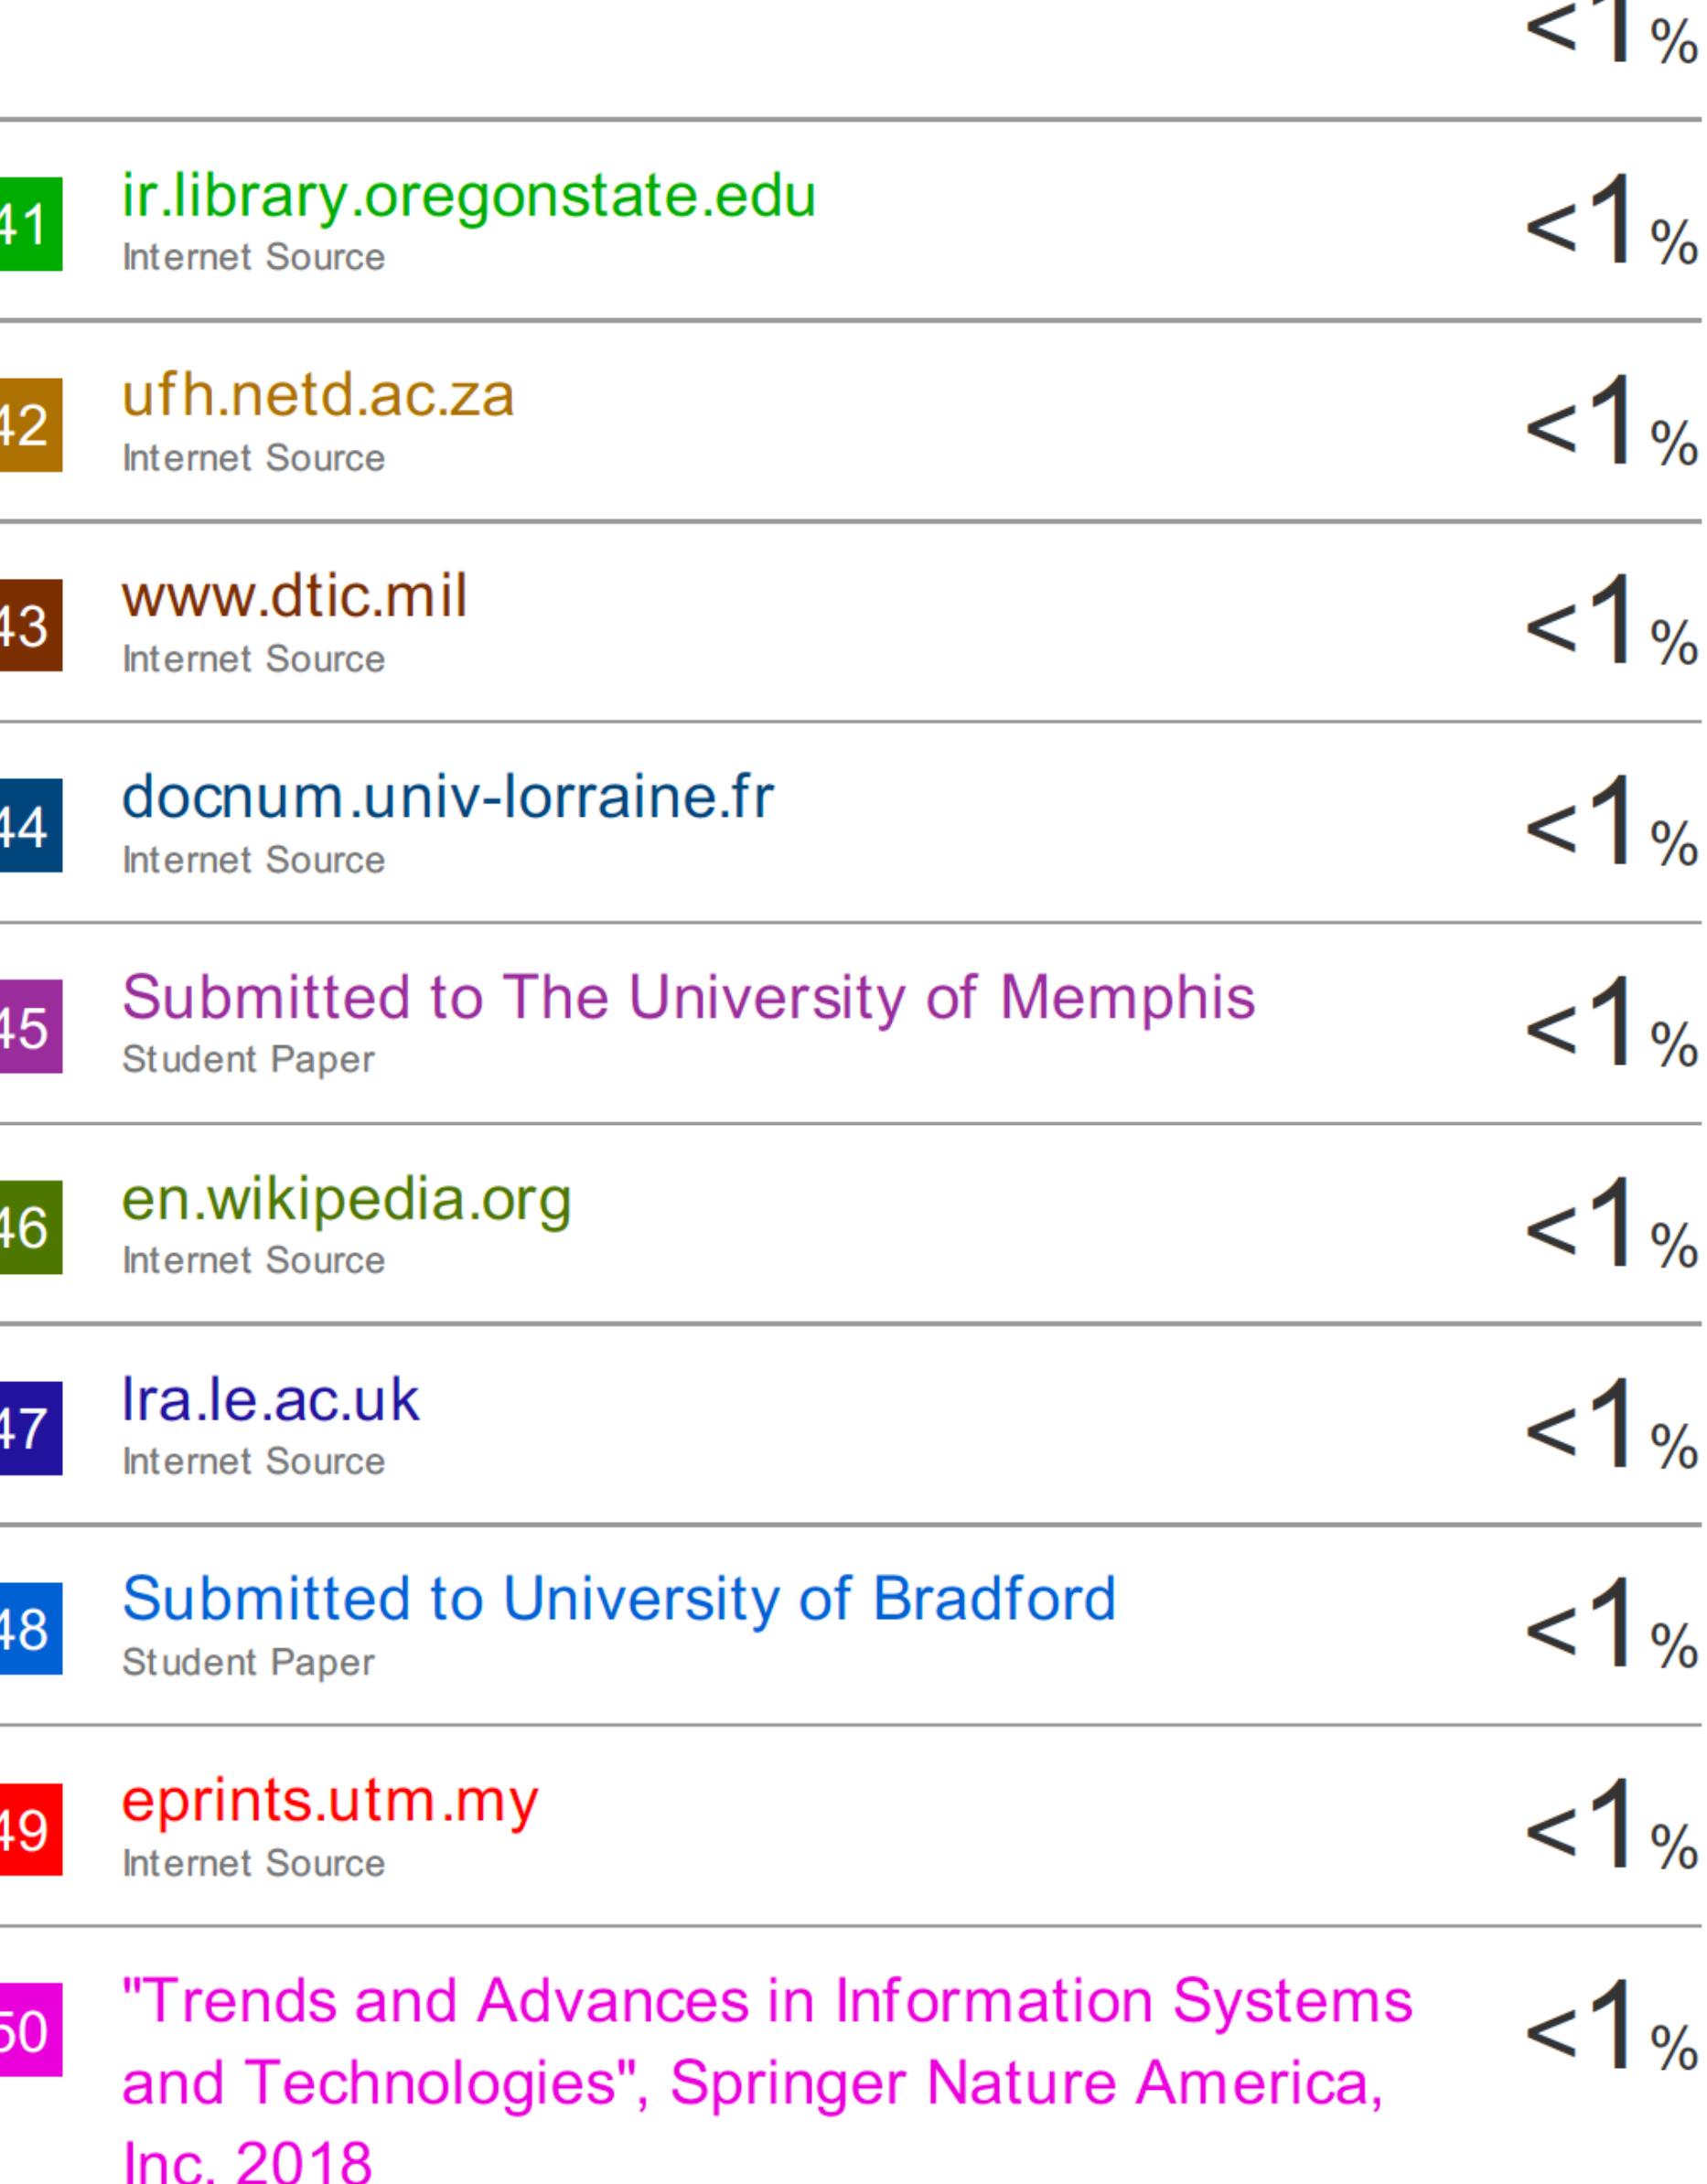Select the dark blue source 47 badge

click(30, 1428)
